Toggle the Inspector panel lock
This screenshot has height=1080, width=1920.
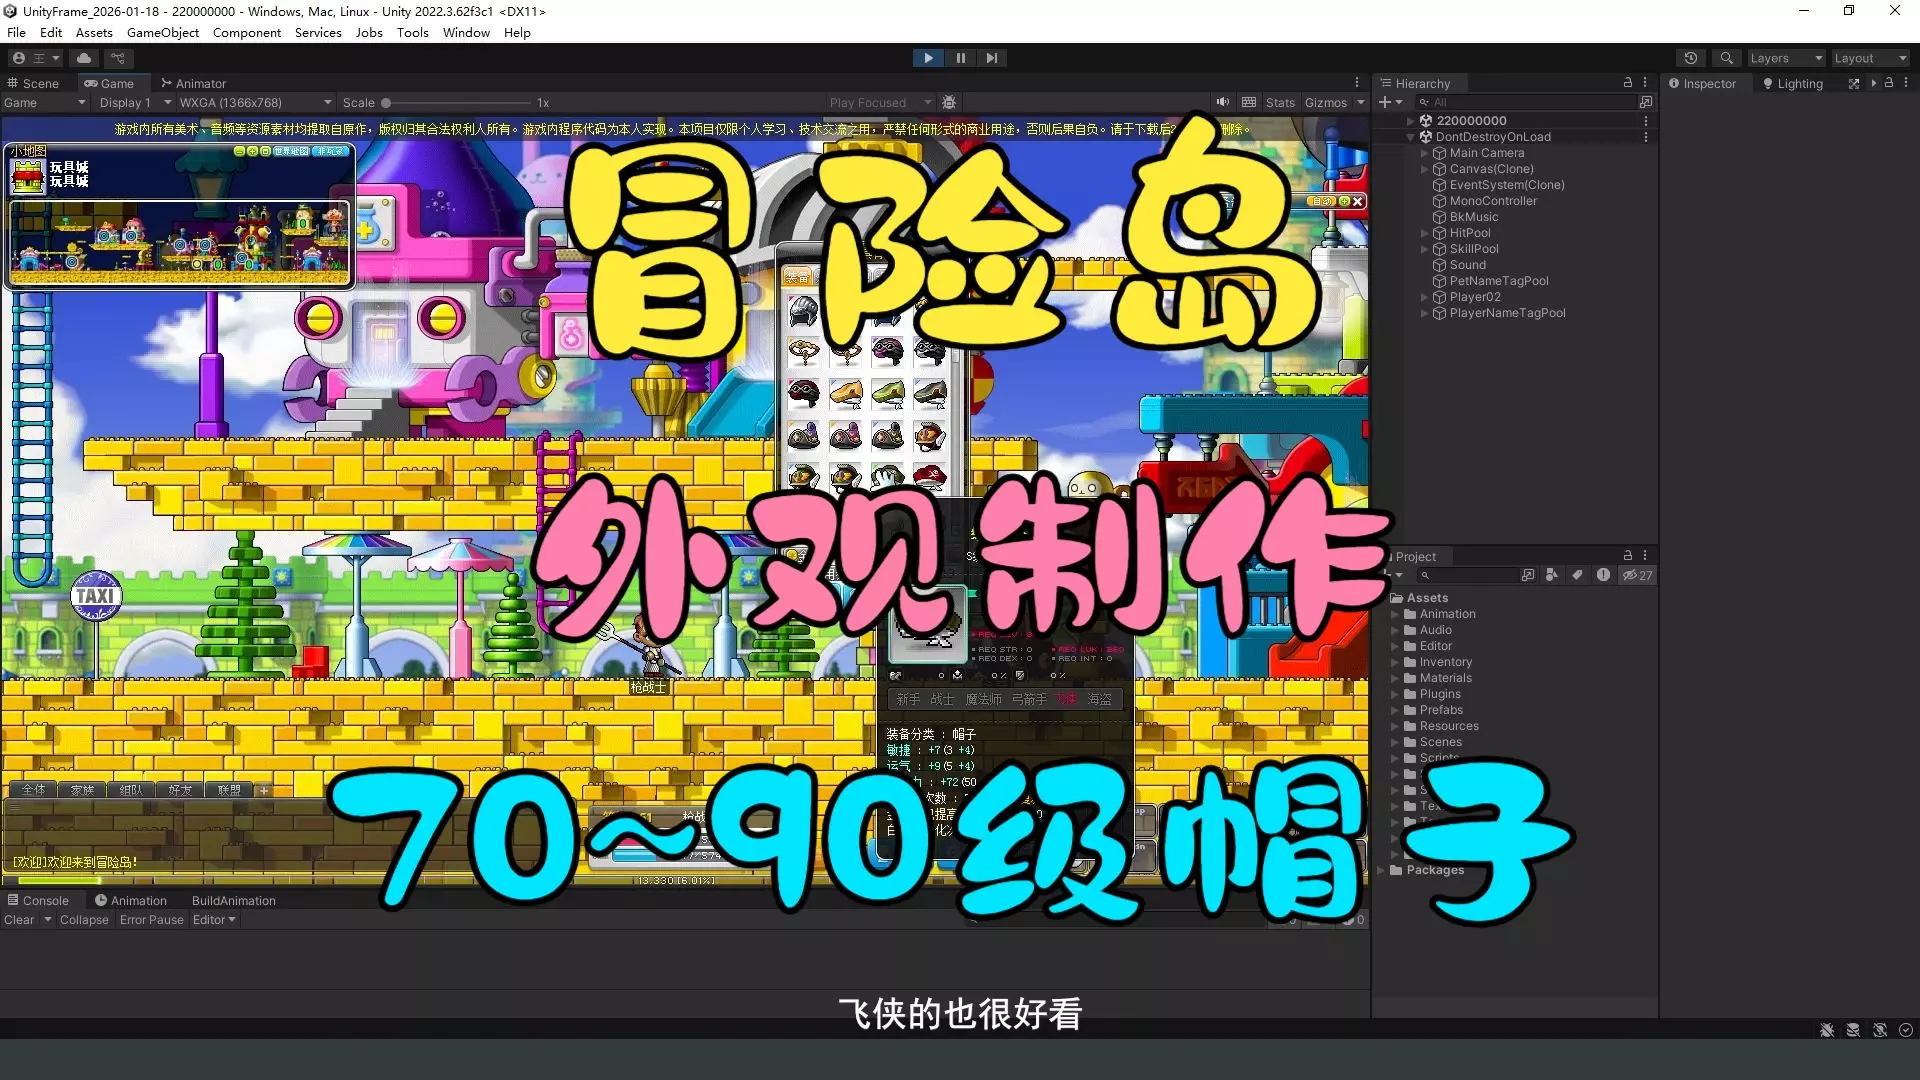pyautogui.click(x=1889, y=83)
